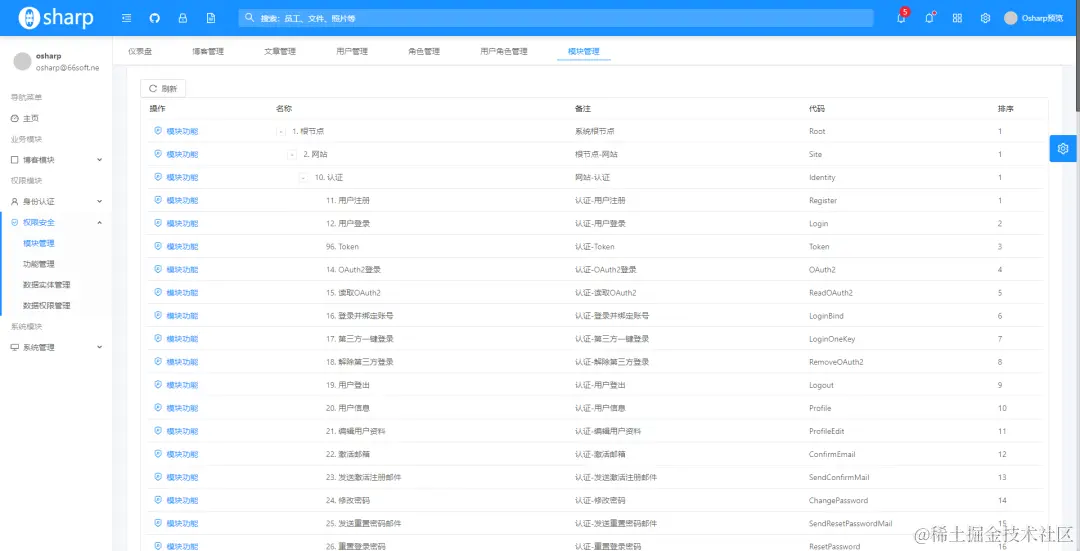Switch to 角色管理 tab
1080x551 pixels.
coord(424,51)
